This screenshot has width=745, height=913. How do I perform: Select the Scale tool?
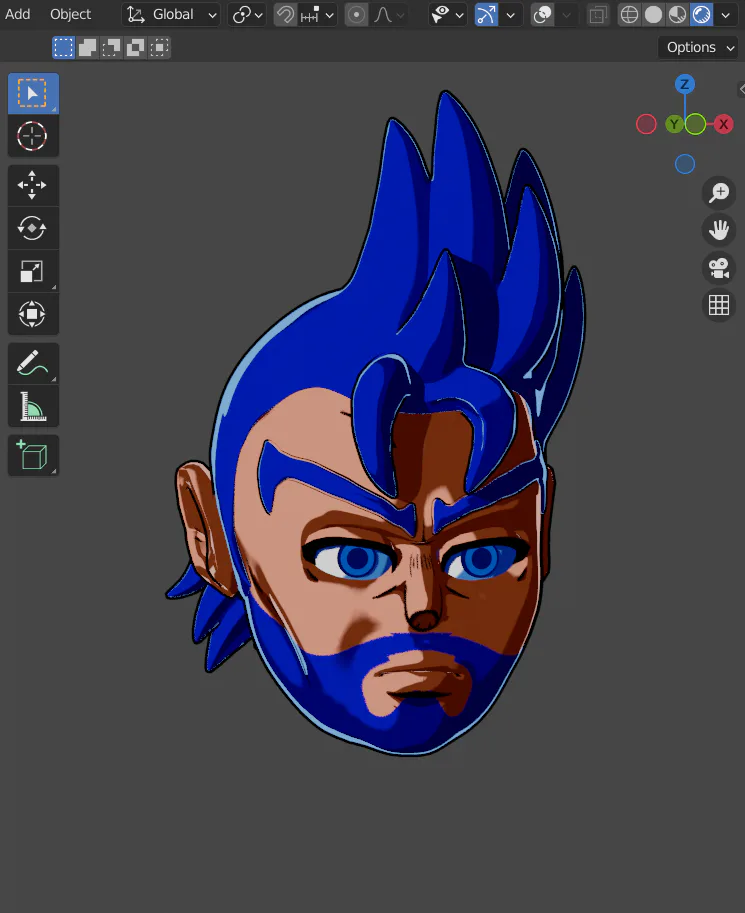[x=33, y=271]
